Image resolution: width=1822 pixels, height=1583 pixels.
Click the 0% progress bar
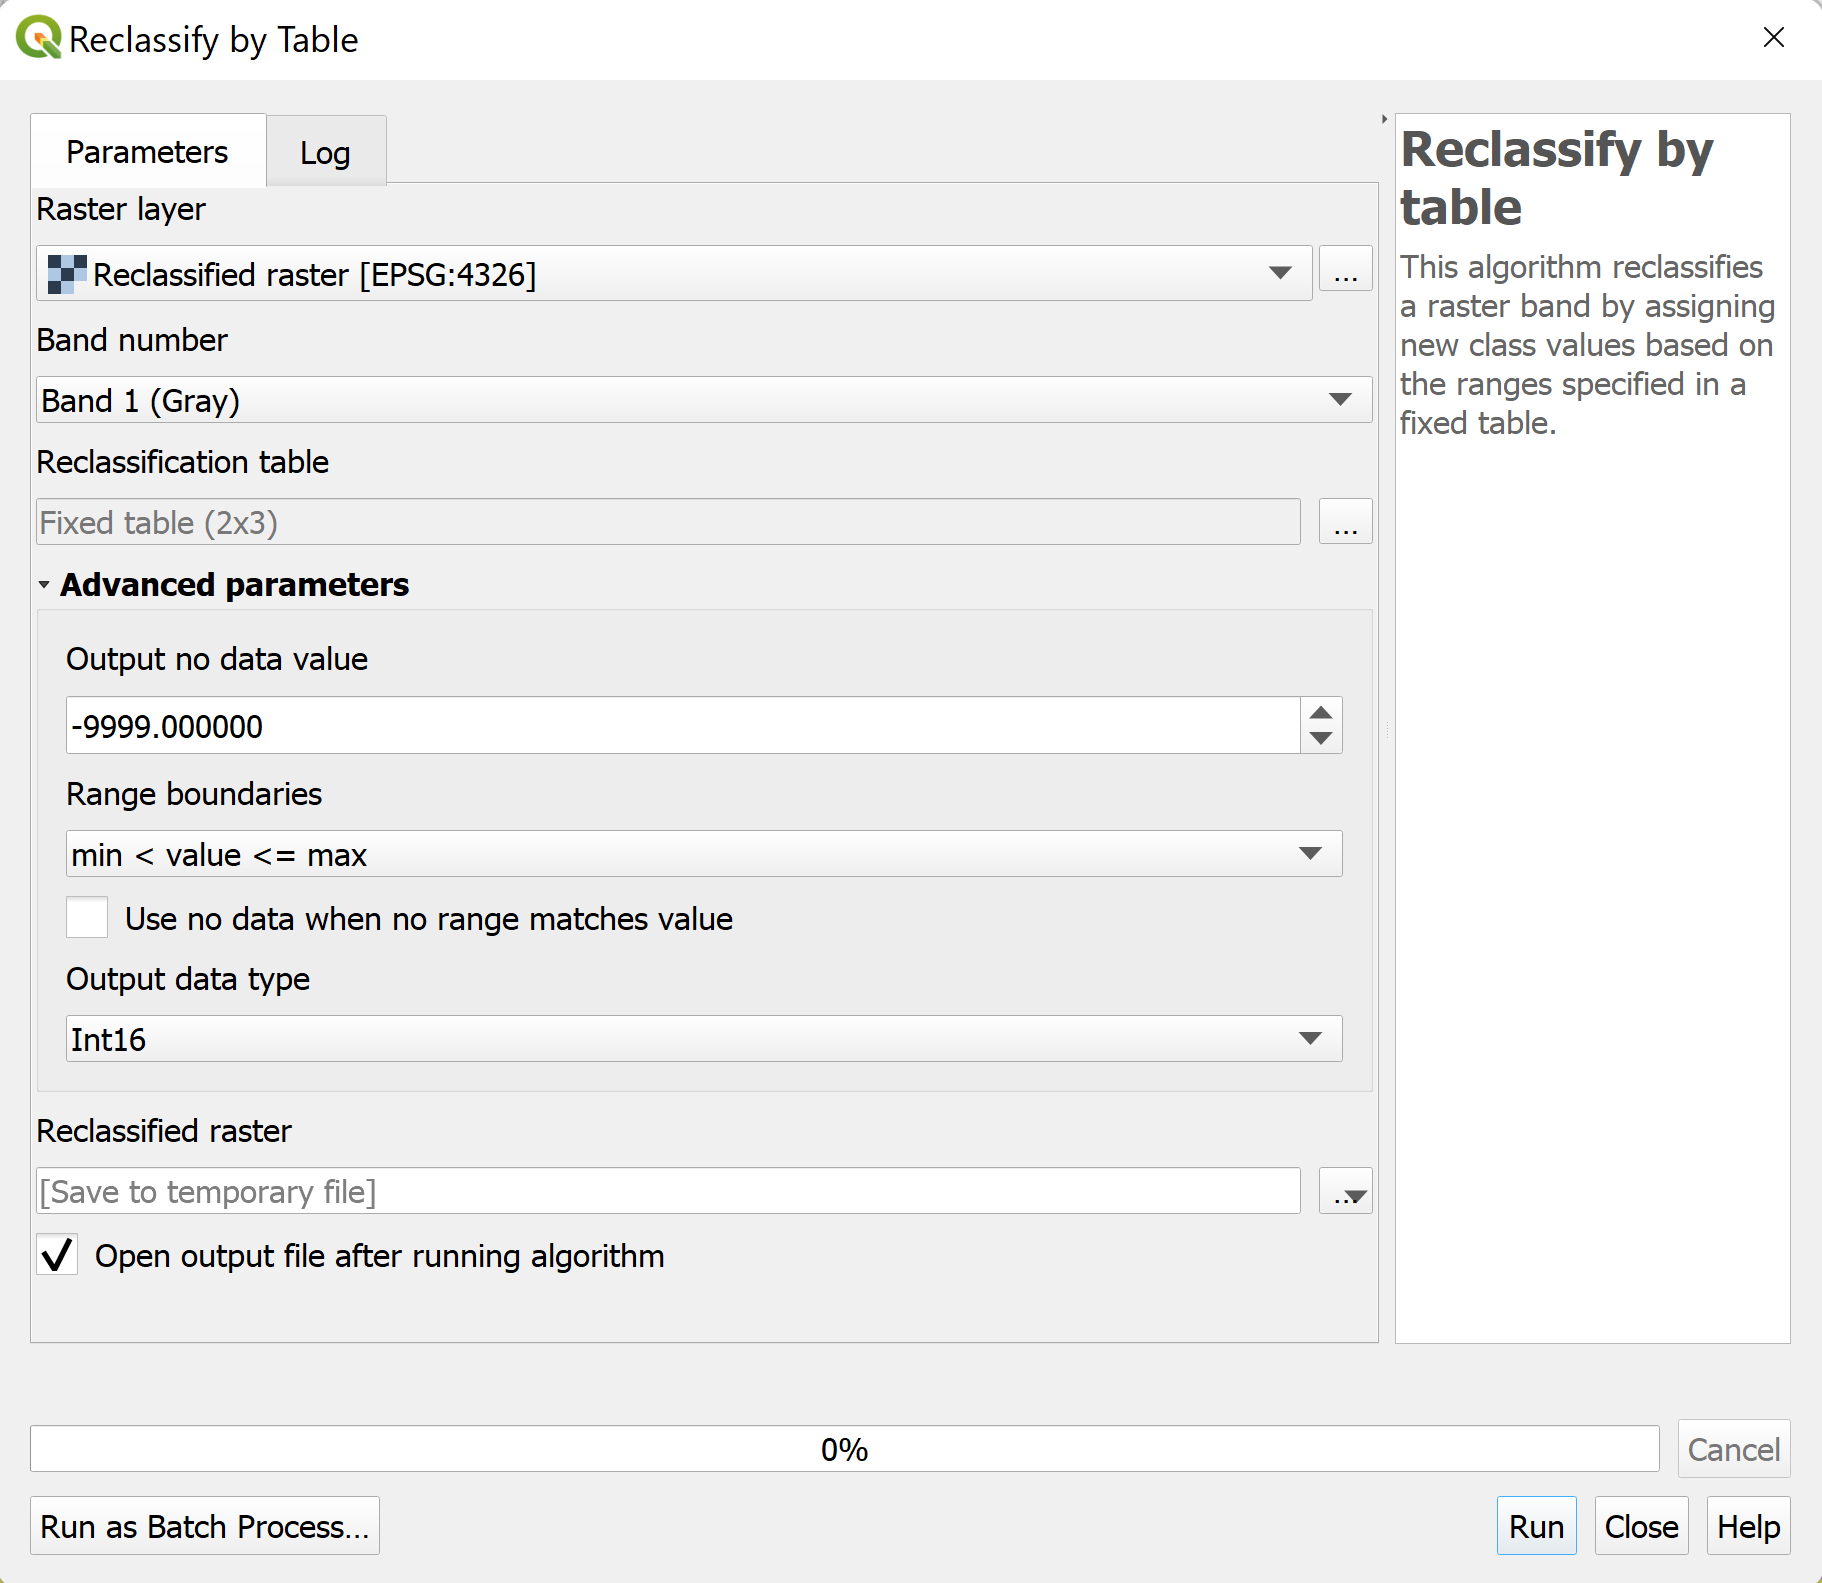(x=844, y=1449)
